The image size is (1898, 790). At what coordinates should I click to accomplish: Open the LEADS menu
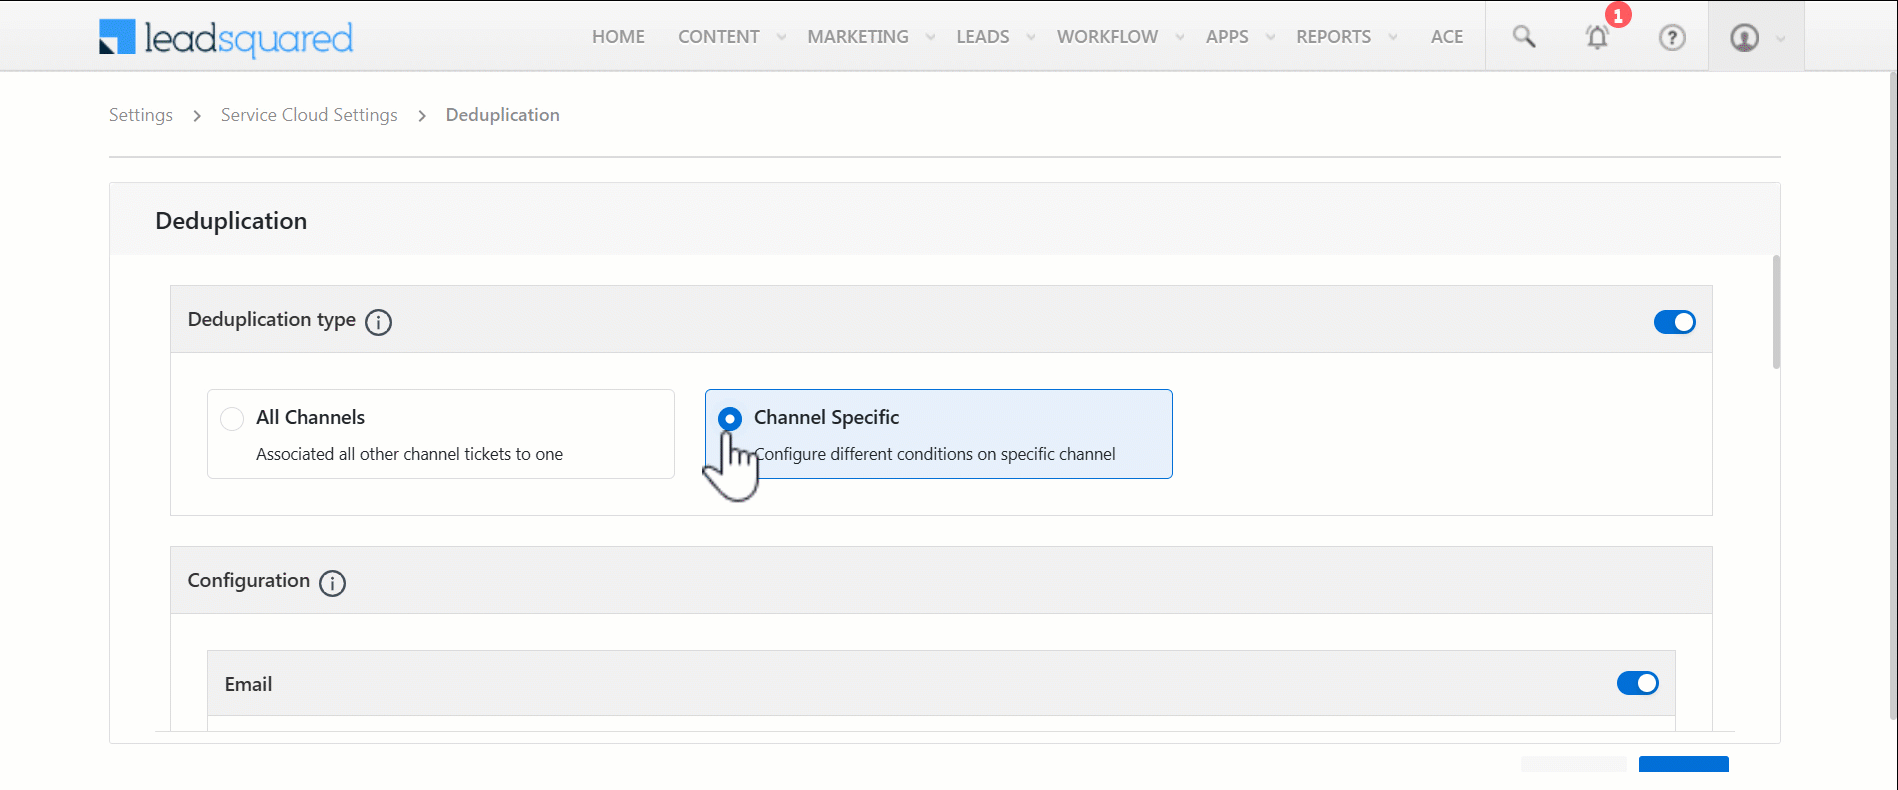(983, 37)
